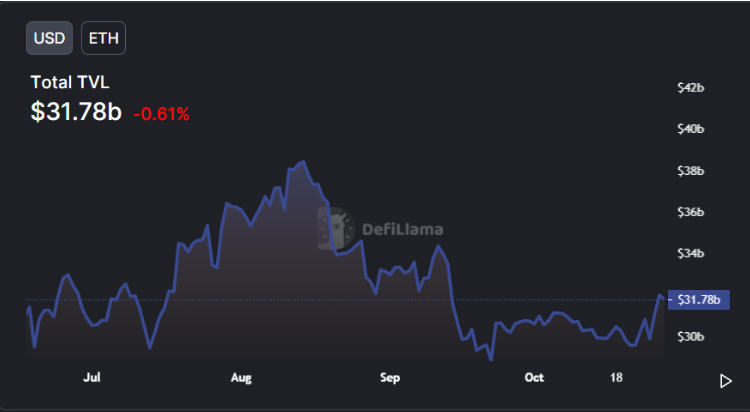Click the $42b y-axis label
This screenshot has height=412, width=750.
[691, 88]
